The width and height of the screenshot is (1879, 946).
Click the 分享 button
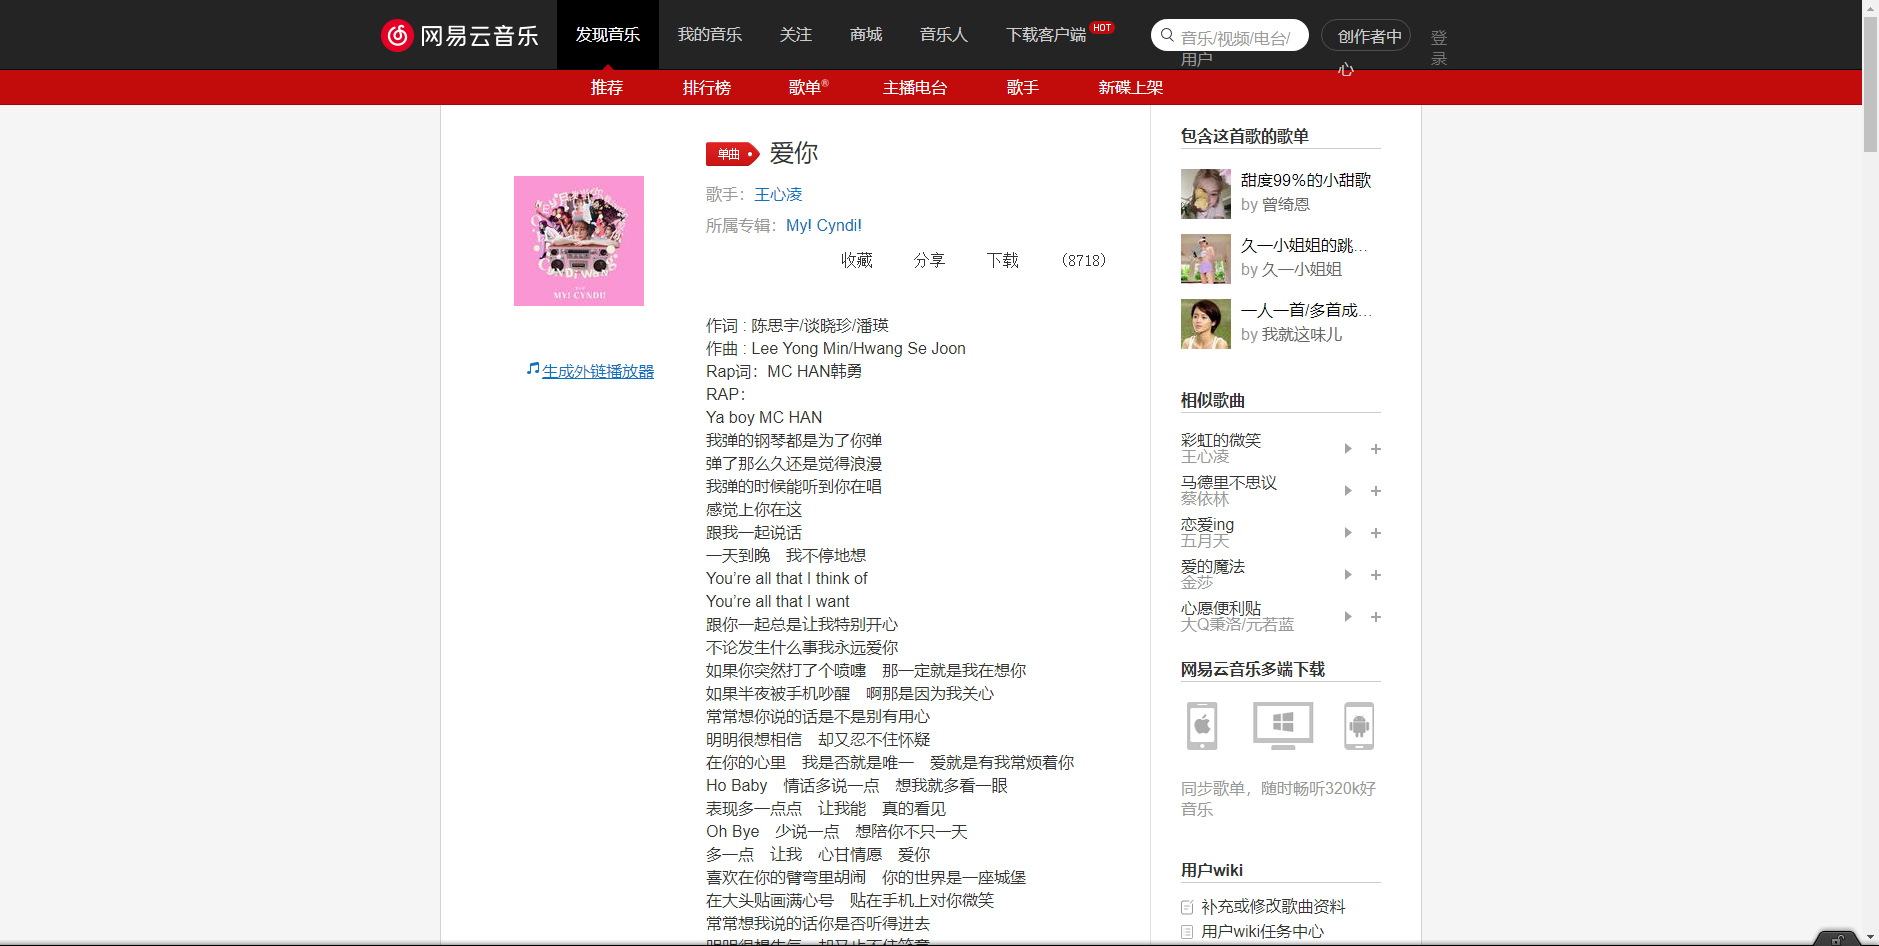point(929,260)
